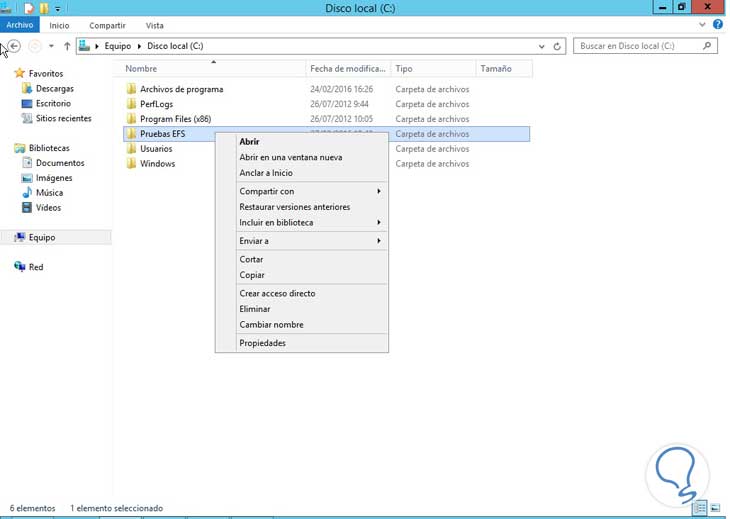This screenshot has height=519, width=730.
Task: Choose Eliminar in the context menu
Action: (302, 309)
